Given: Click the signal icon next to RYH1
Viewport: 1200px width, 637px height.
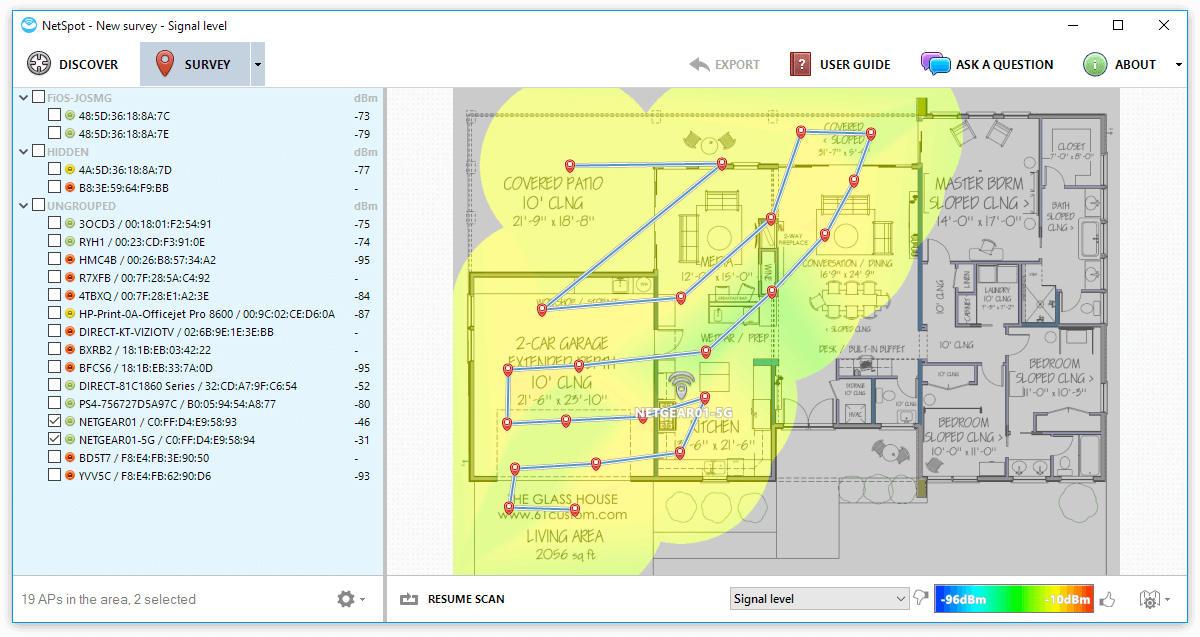Looking at the screenshot, I should tap(70, 242).
